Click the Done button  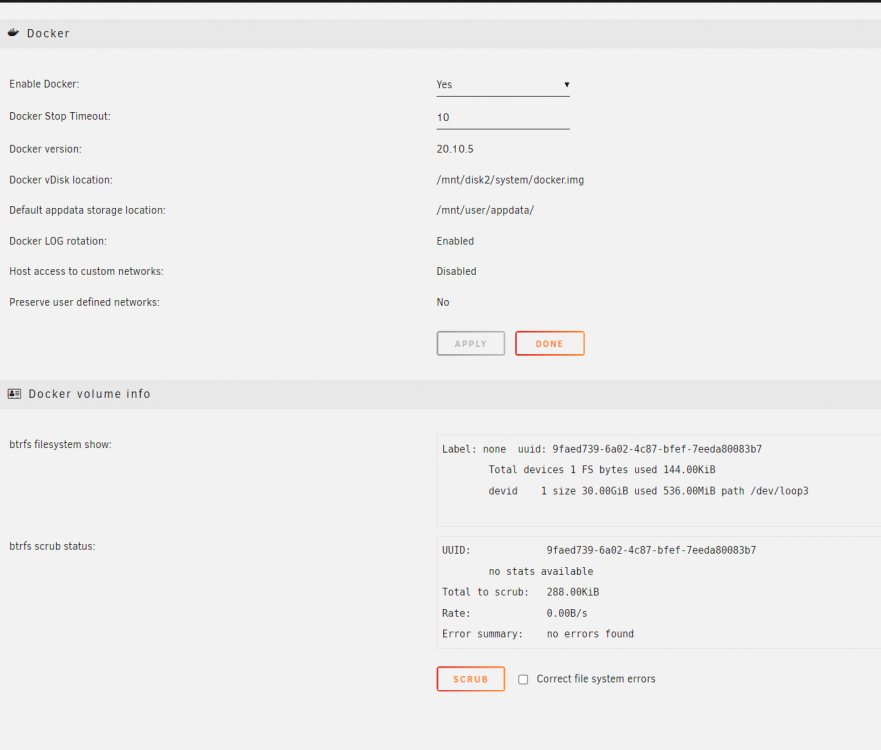pyautogui.click(x=550, y=343)
